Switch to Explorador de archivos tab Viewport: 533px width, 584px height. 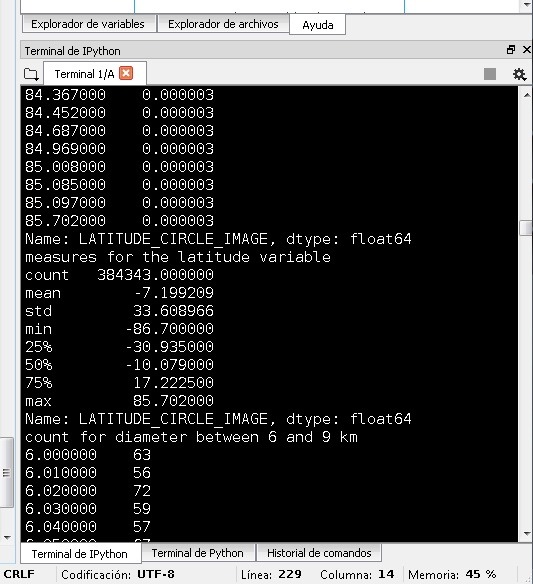tap(223, 24)
